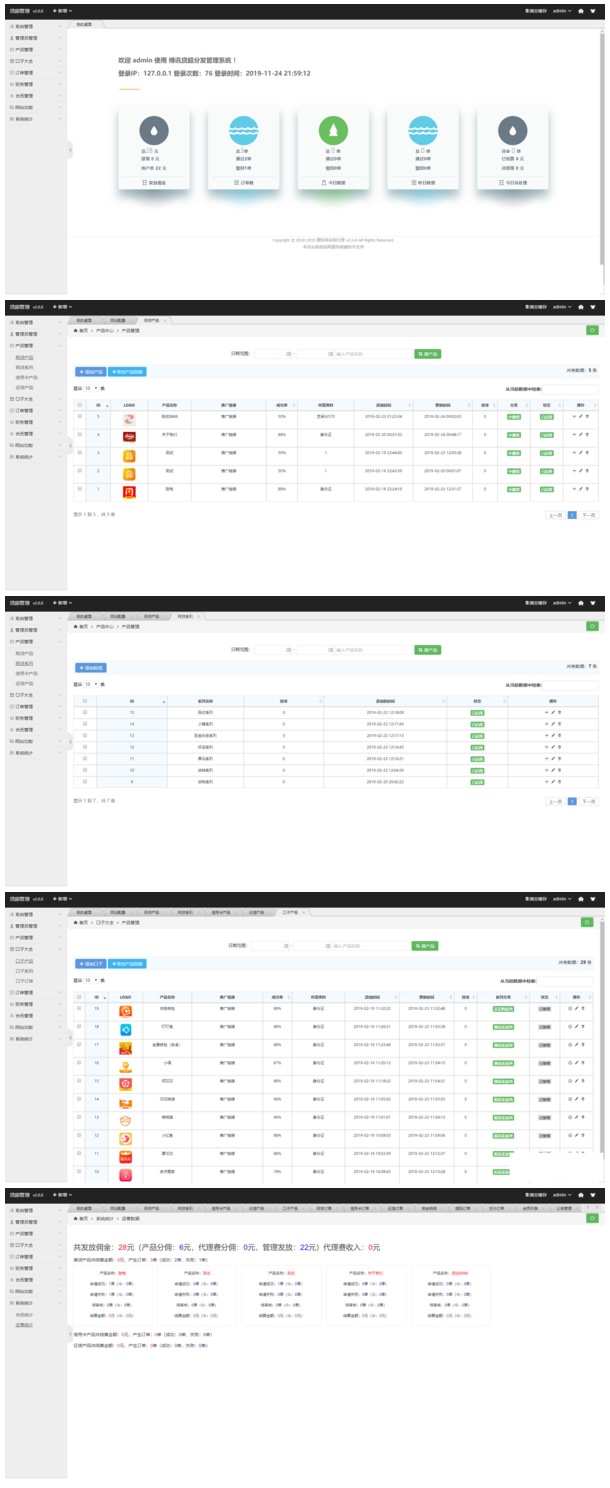Click the product name search field on the 网贷产品 page
Viewport: 610px width, 1488px height.
point(370,353)
